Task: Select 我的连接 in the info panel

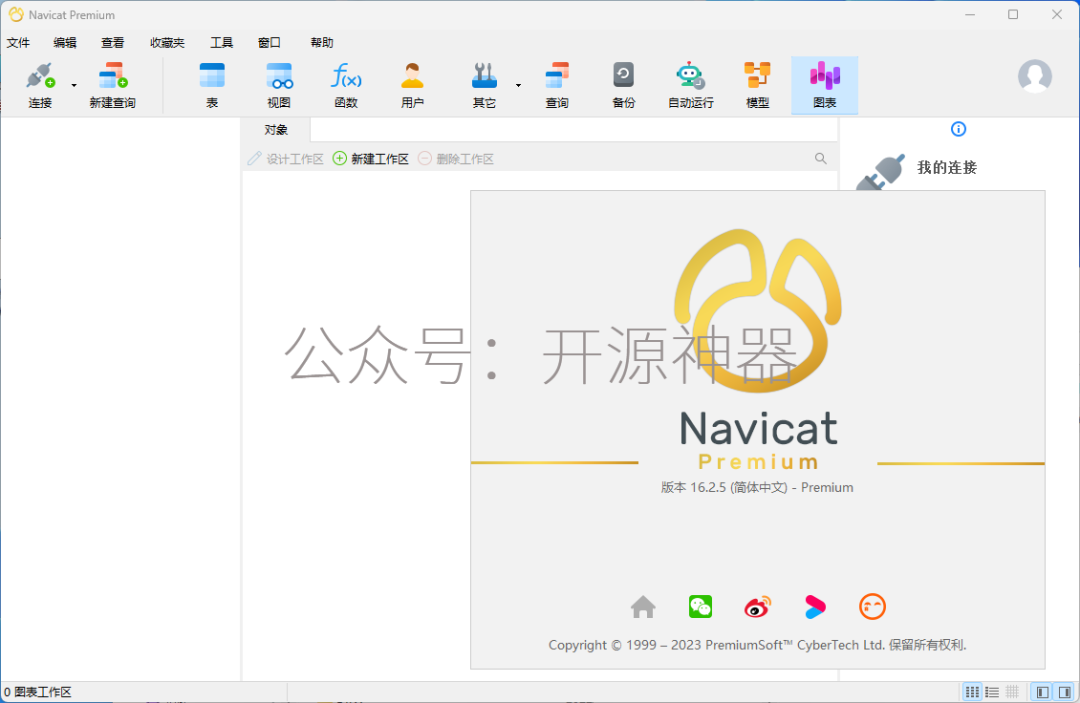Action: point(947,167)
